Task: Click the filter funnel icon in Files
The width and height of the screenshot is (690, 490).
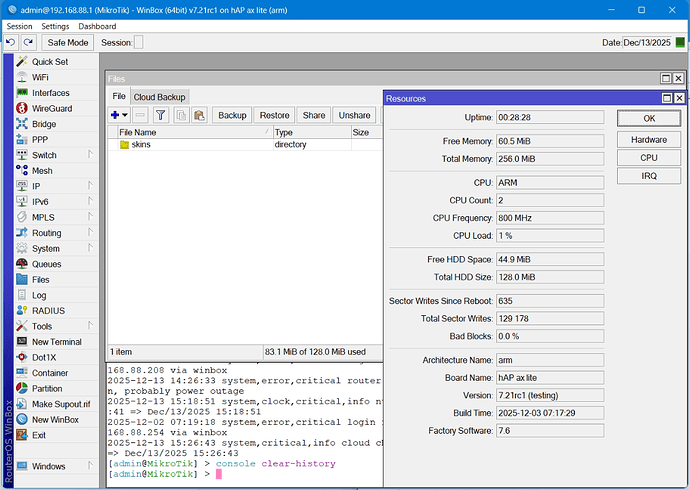Action: pos(161,115)
